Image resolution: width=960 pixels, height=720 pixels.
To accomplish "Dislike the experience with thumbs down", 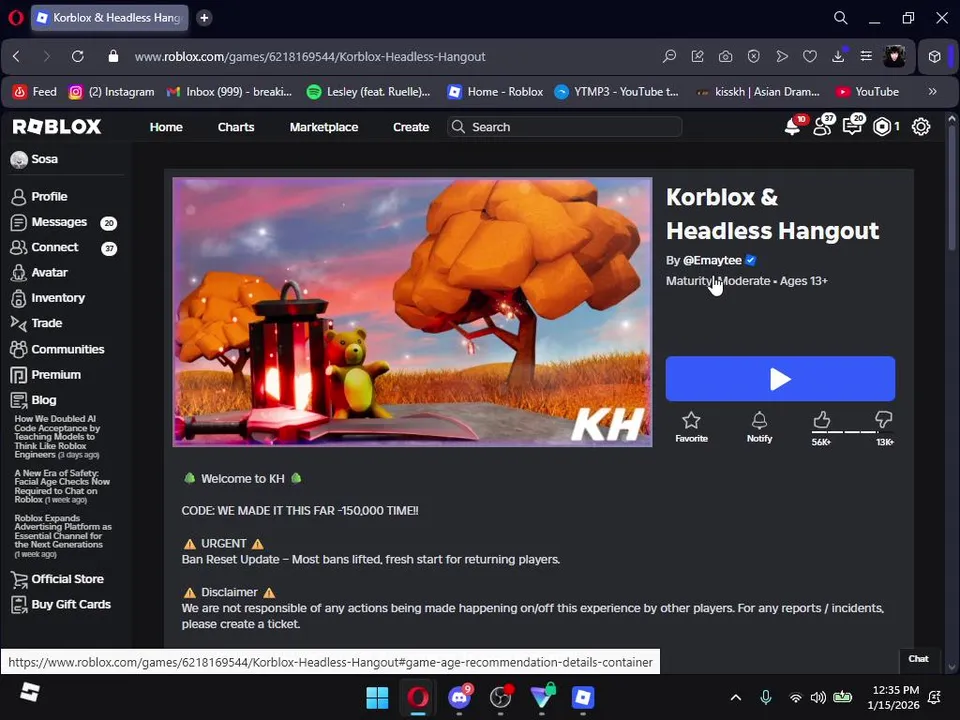I will (883, 420).
